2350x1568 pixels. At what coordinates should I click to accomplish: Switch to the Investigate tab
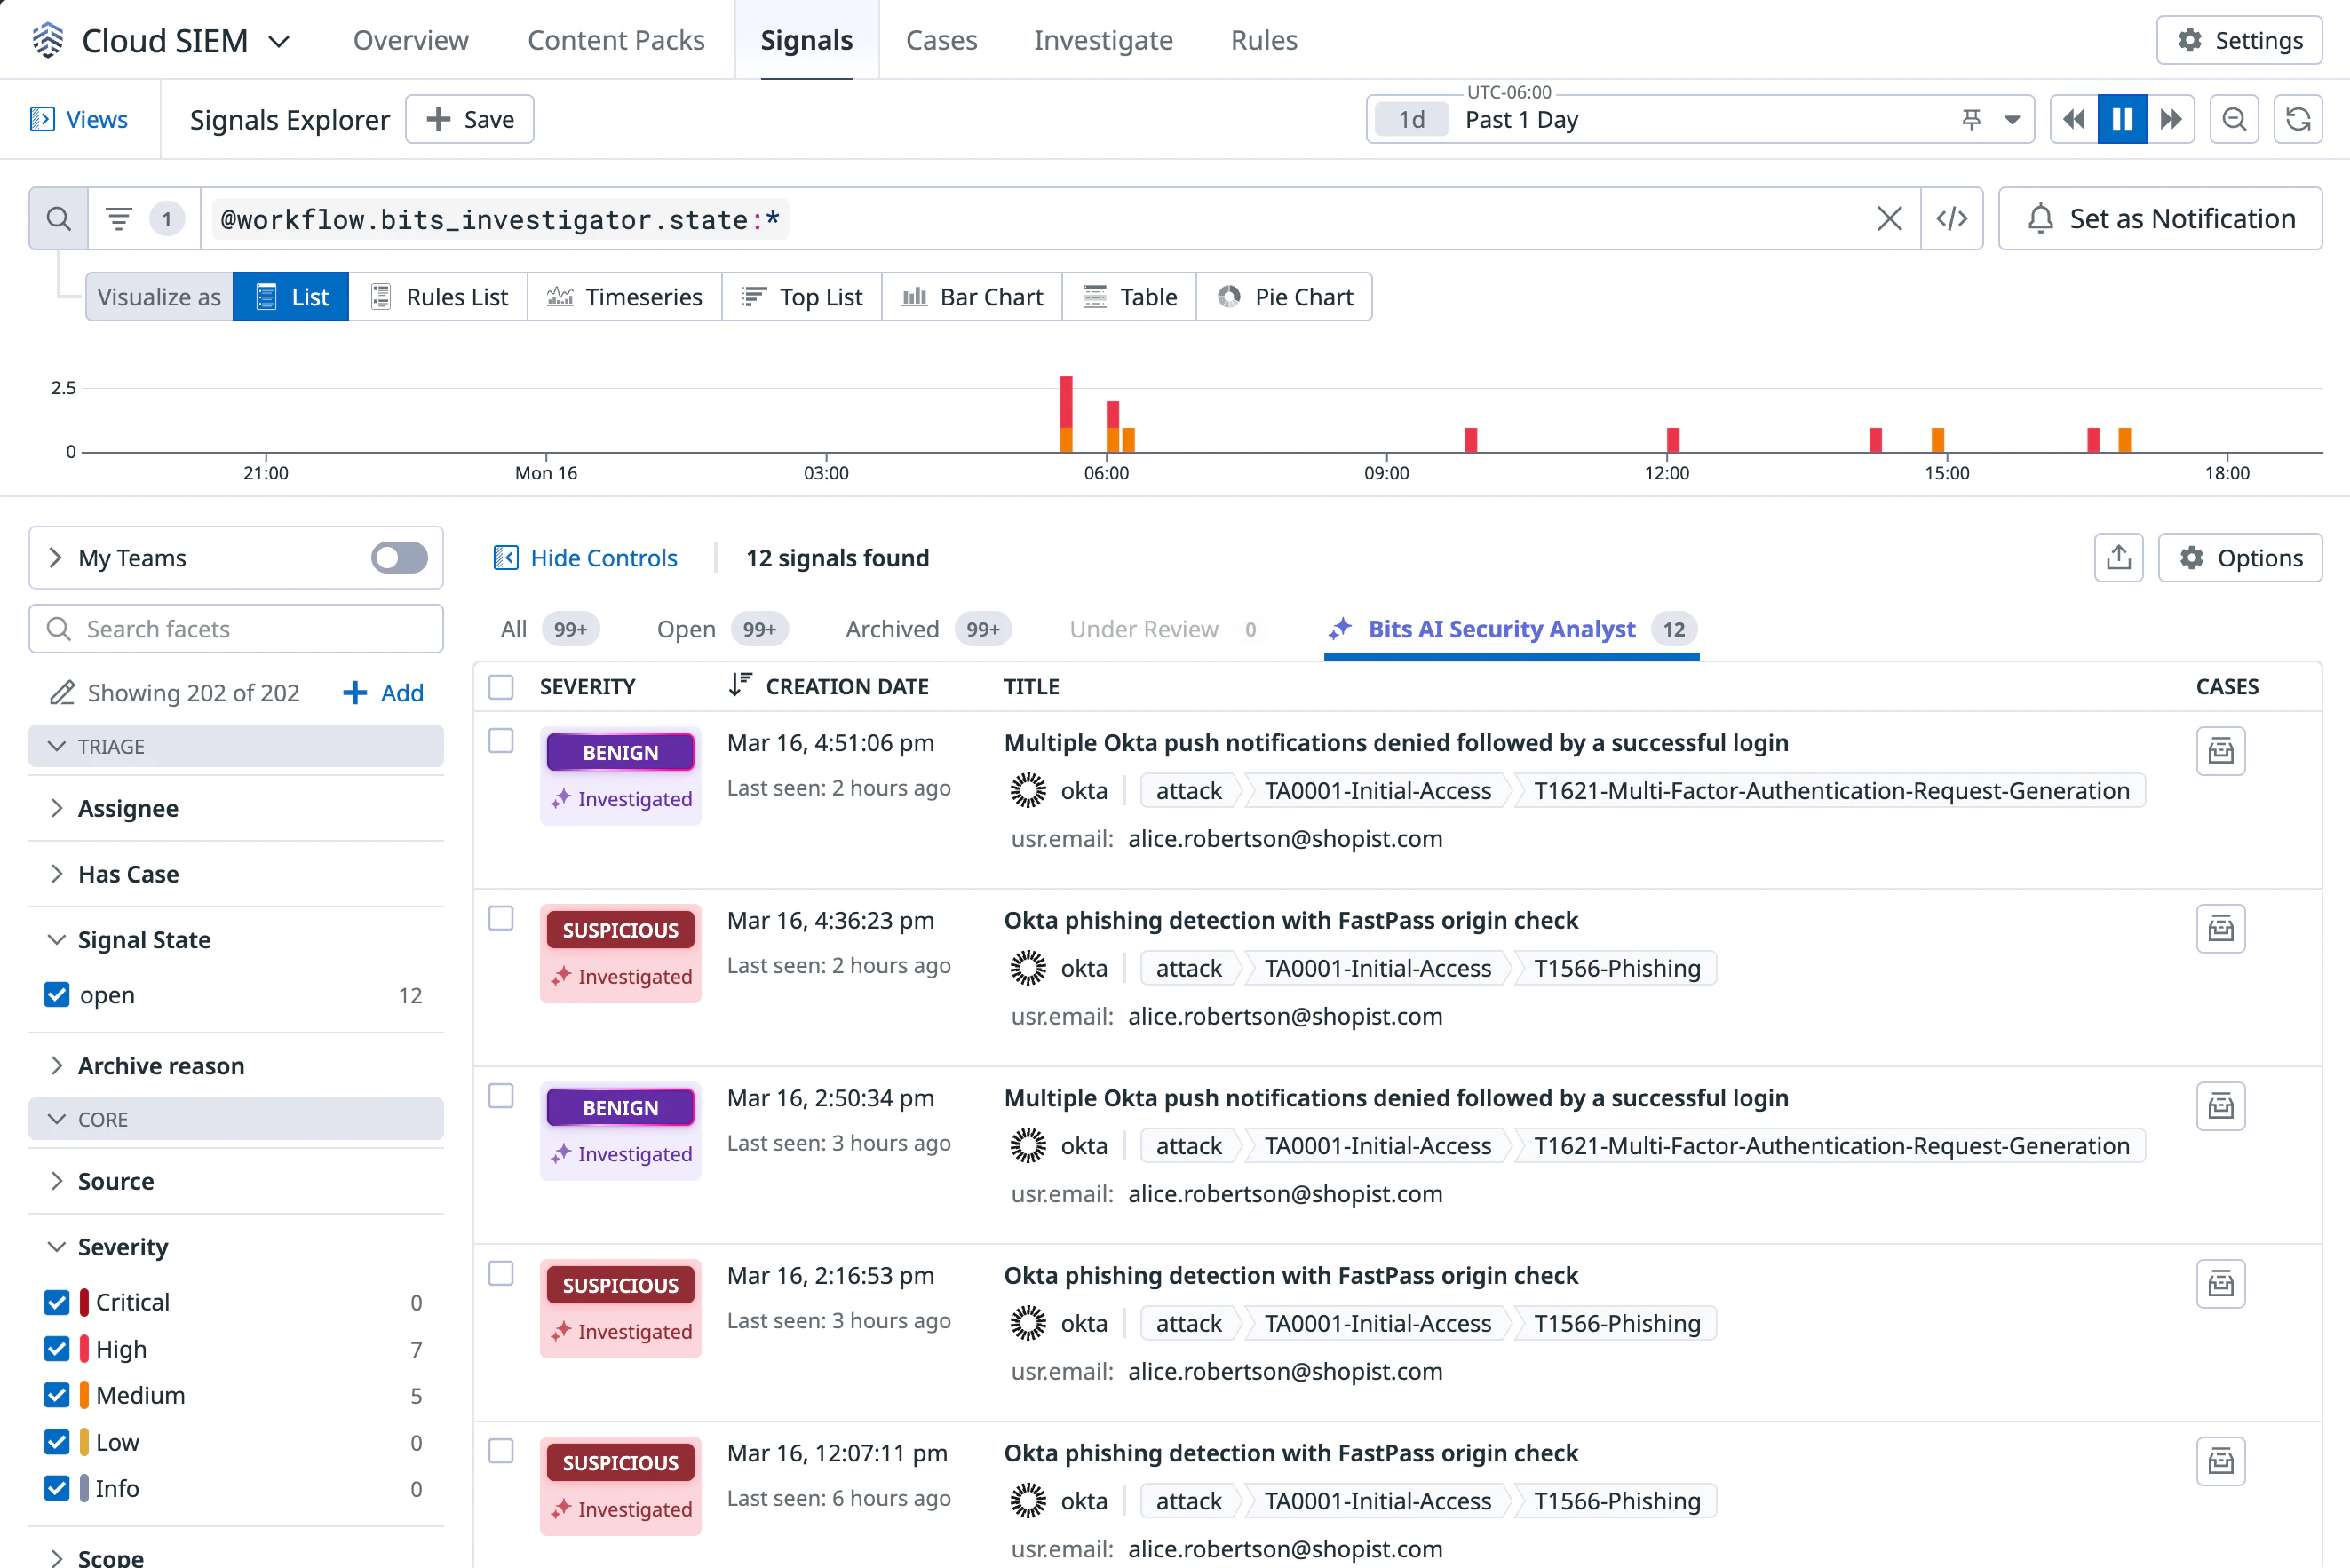(x=1102, y=40)
